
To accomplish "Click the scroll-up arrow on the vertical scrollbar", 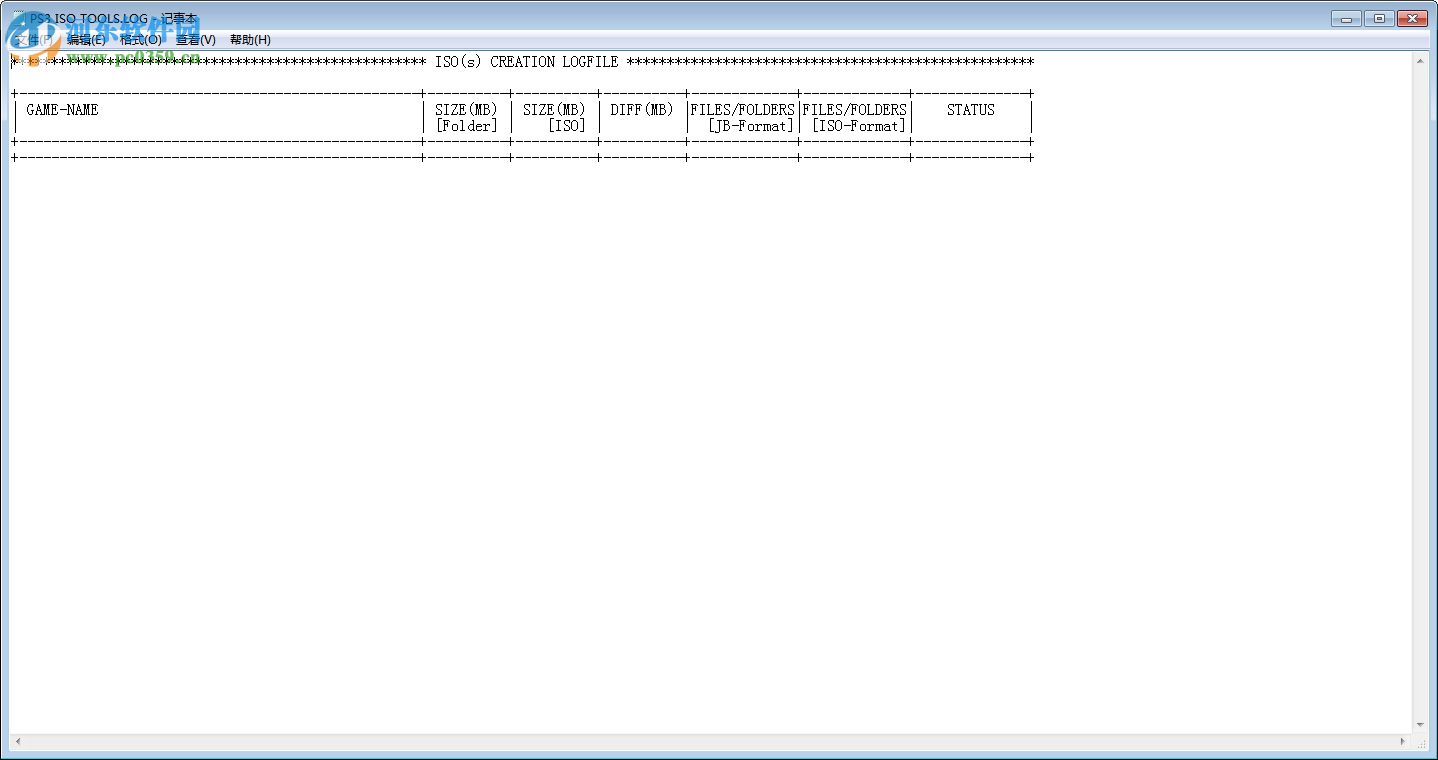I will [1422, 60].
